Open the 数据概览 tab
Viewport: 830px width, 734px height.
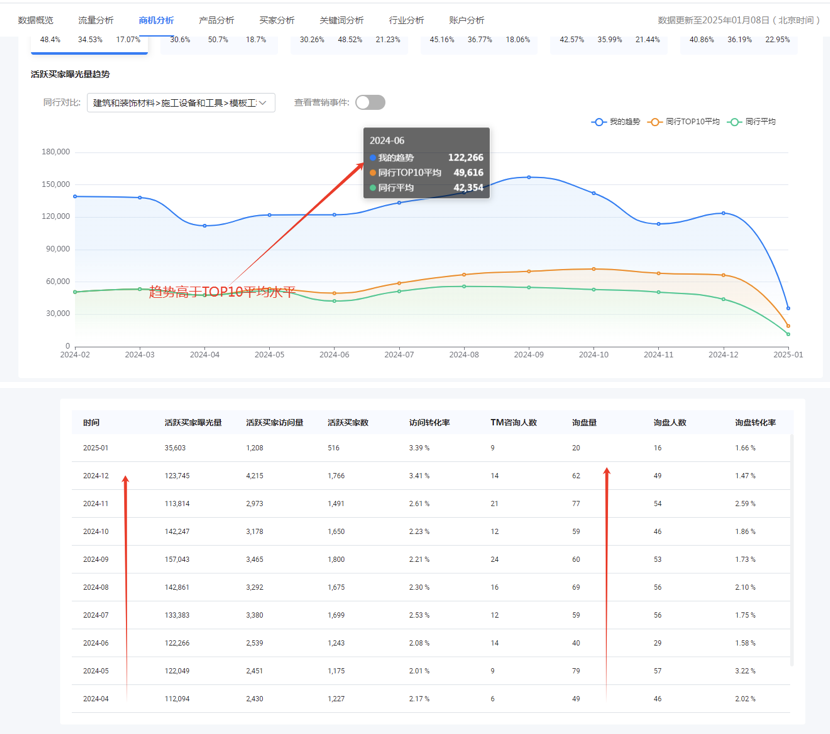[x=35, y=20]
